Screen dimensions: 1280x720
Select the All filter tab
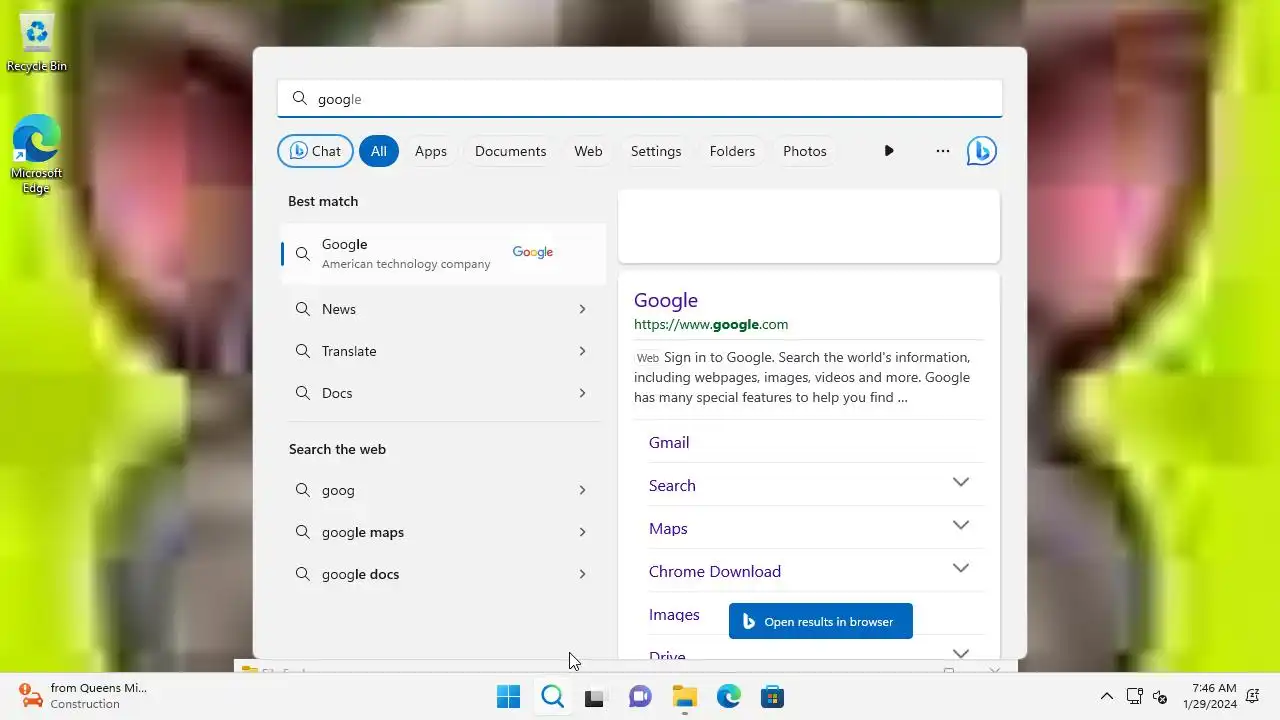[378, 151]
